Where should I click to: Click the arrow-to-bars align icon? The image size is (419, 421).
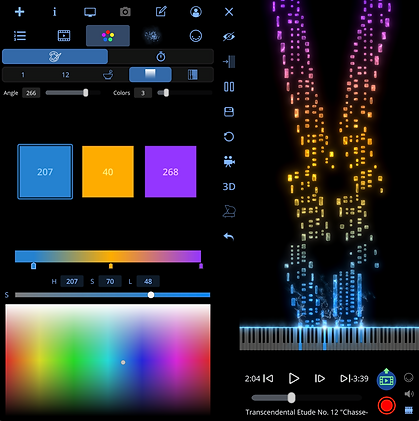click(229, 62)
